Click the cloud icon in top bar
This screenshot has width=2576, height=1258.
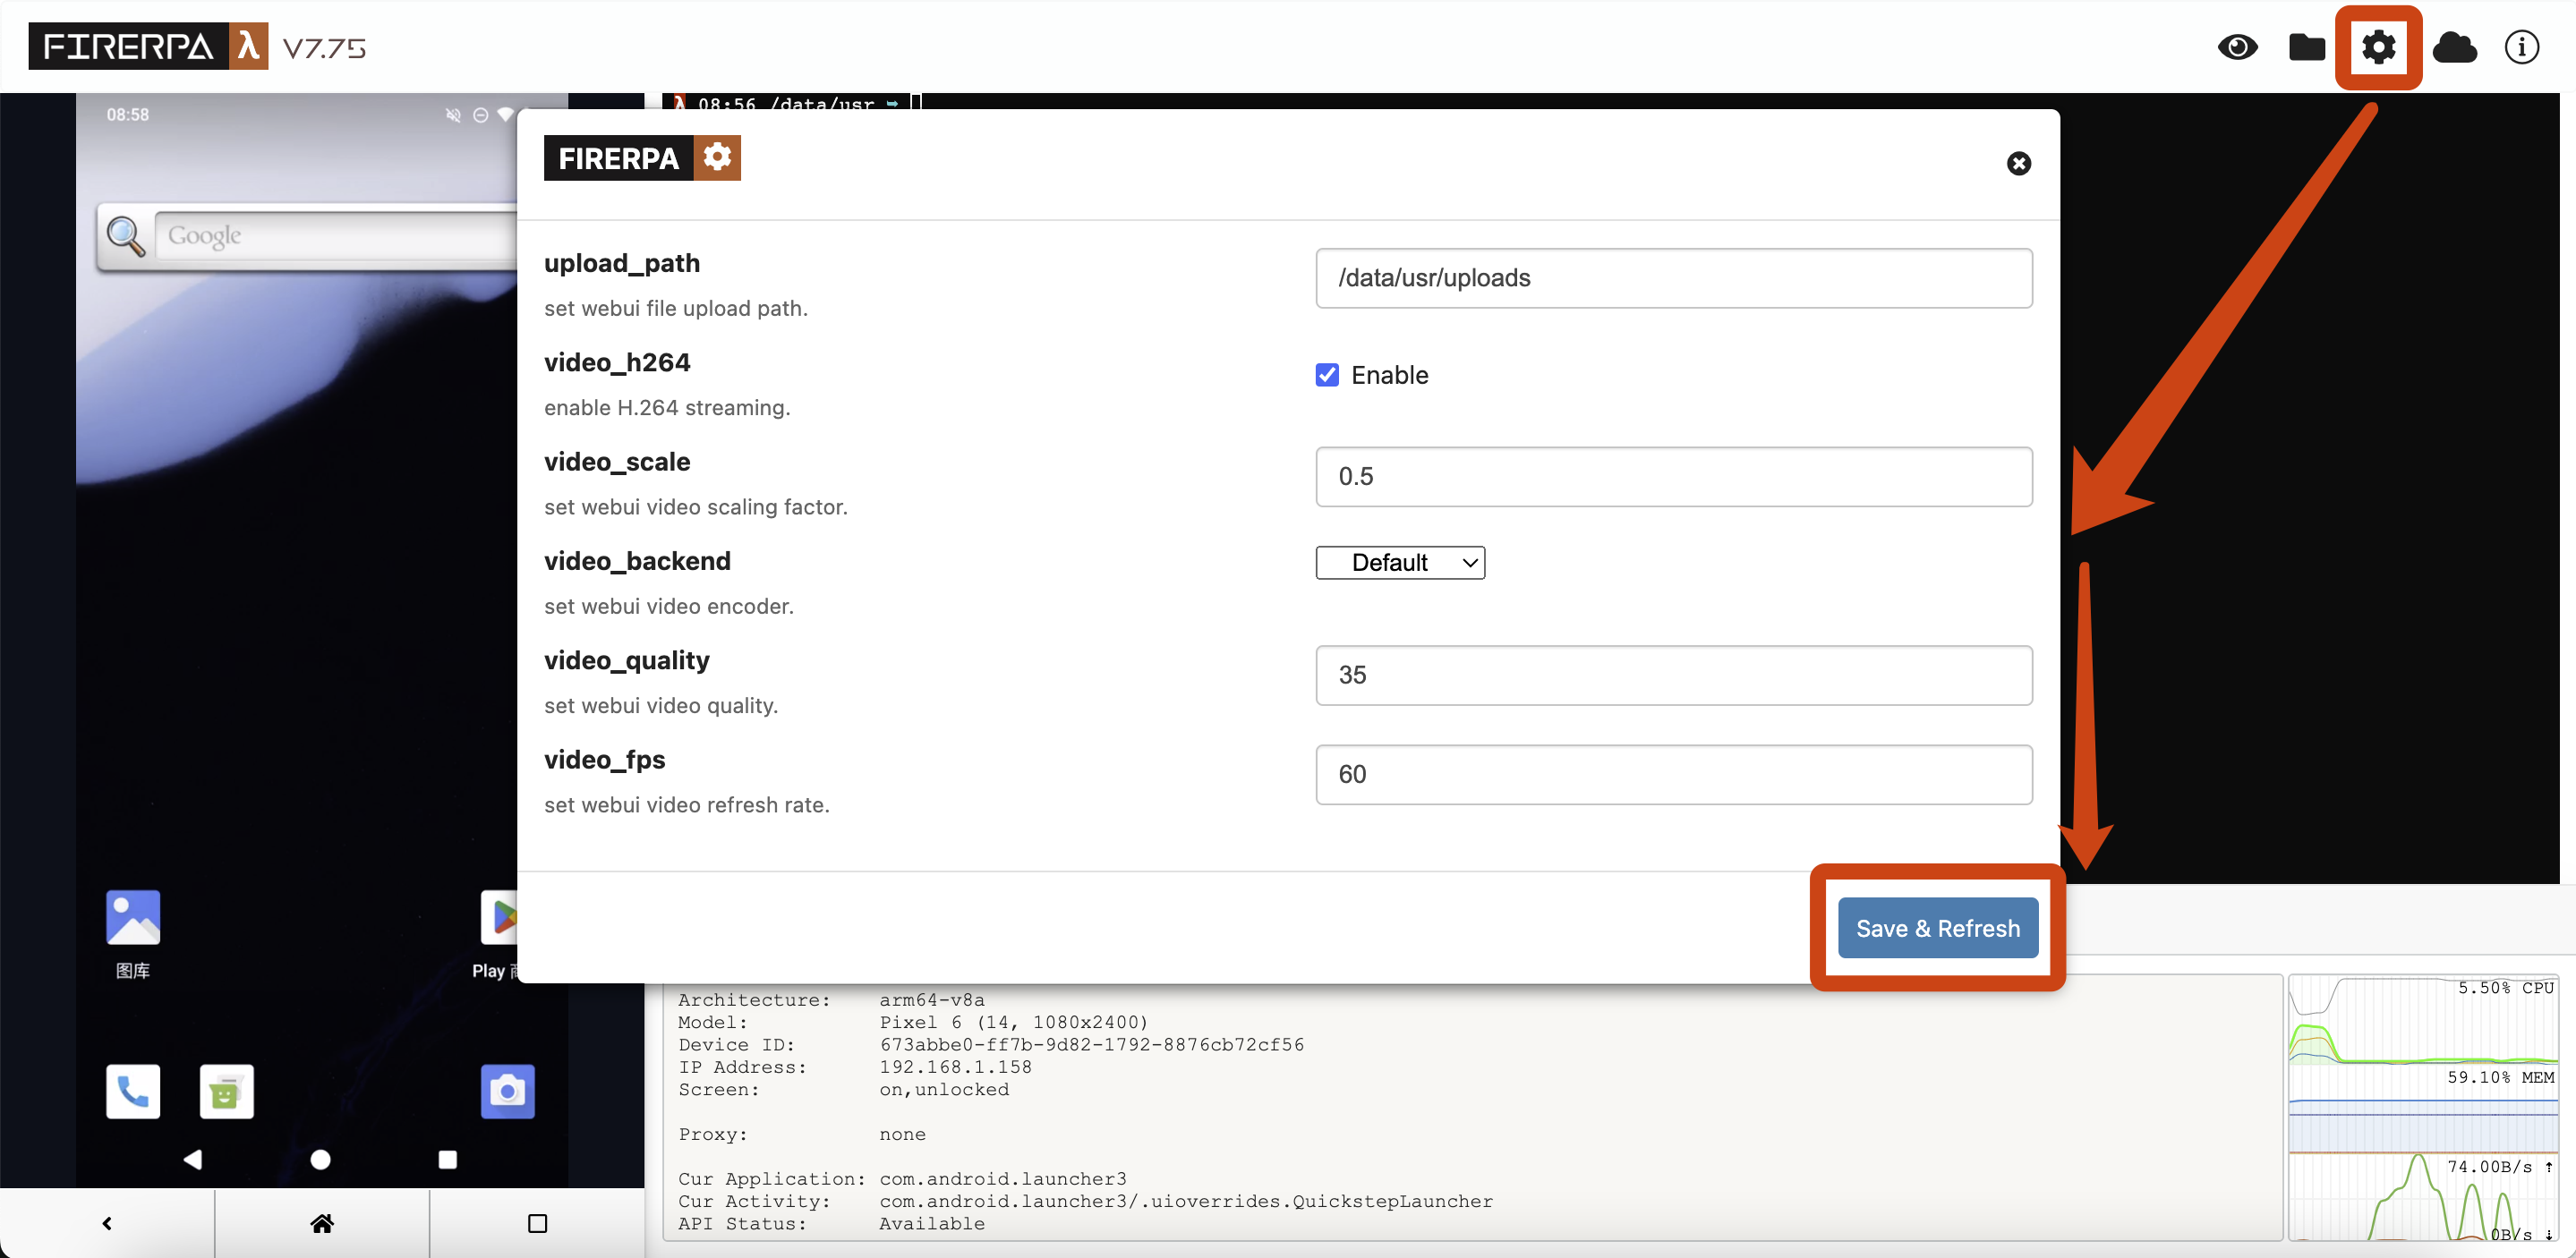(2453, 47)
